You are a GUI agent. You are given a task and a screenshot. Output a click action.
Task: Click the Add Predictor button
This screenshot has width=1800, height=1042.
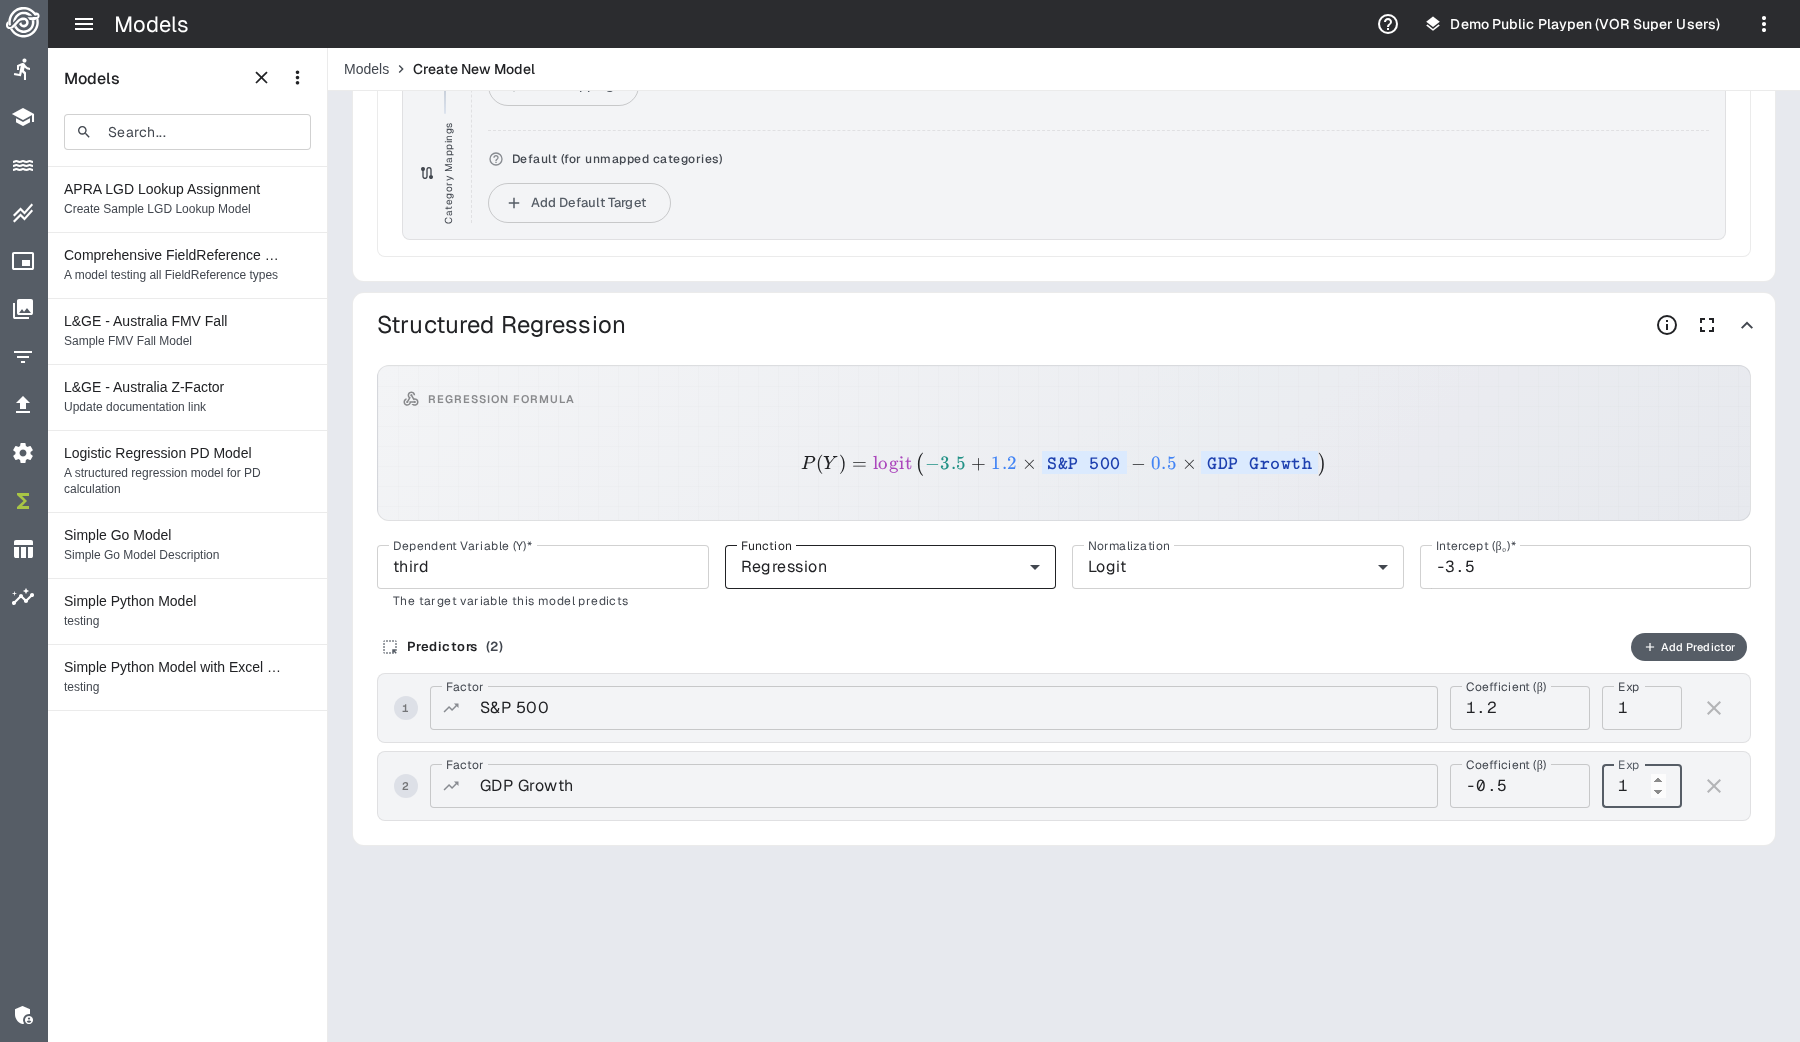point(1689,647)
